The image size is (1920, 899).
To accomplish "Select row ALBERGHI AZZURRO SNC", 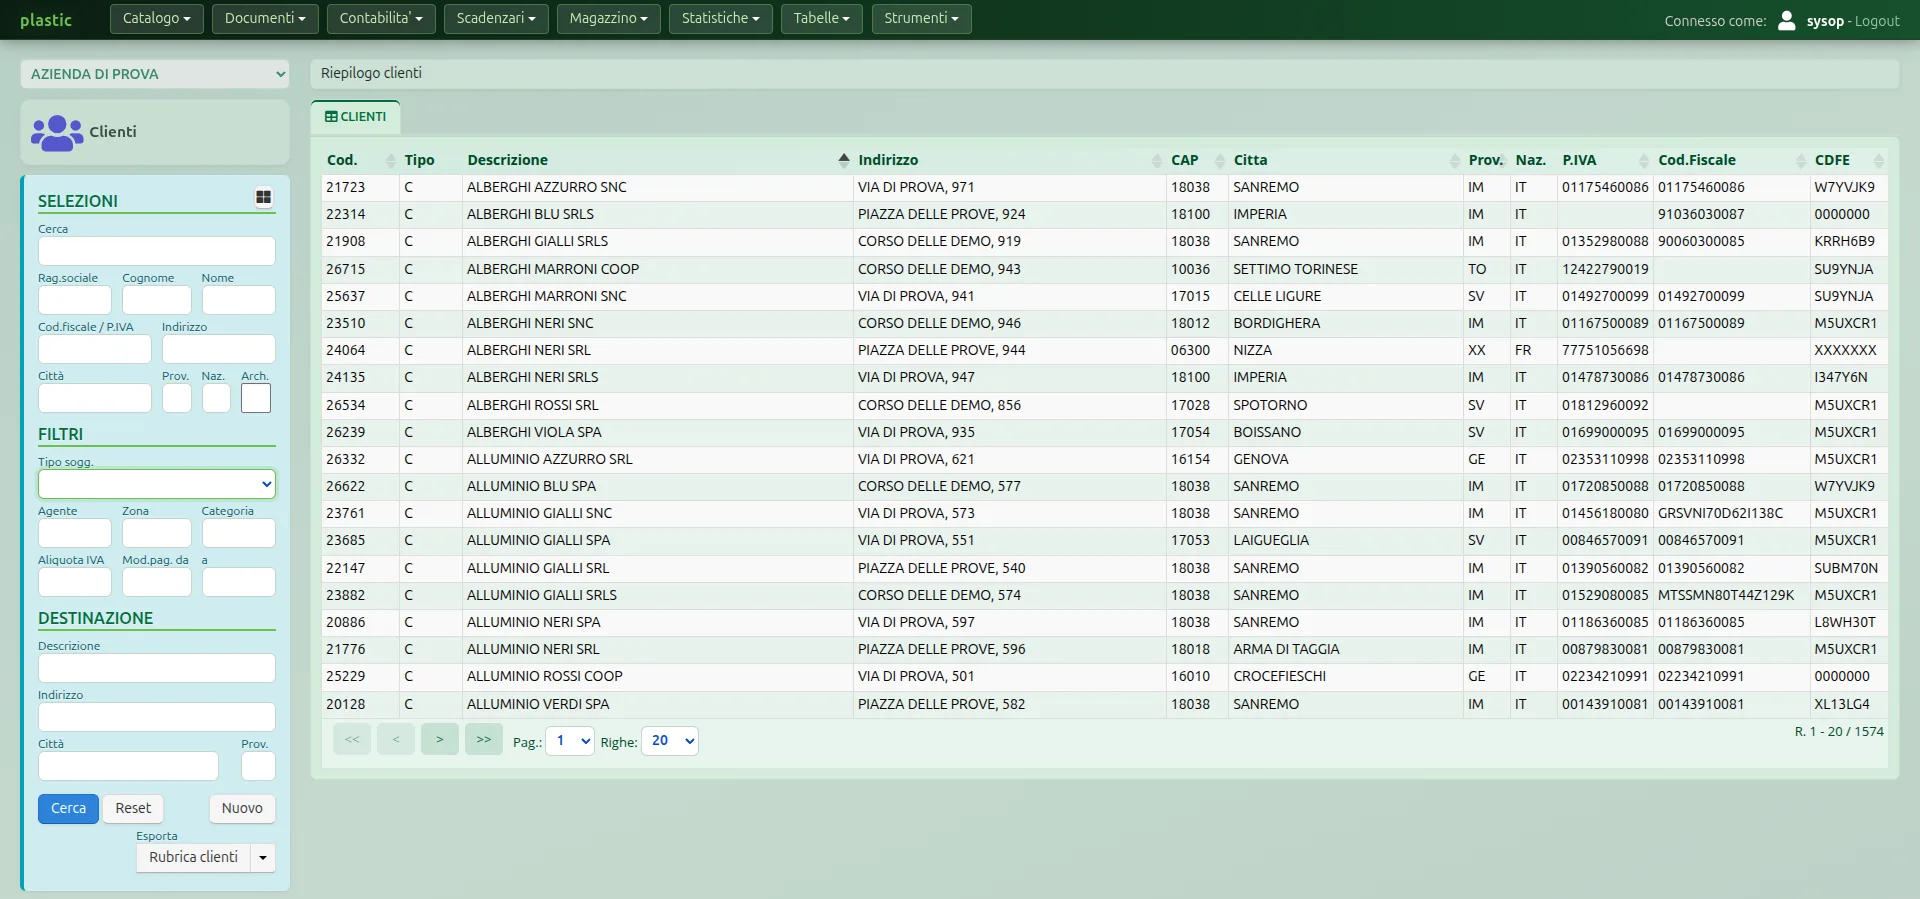I will coord(1105,187).
